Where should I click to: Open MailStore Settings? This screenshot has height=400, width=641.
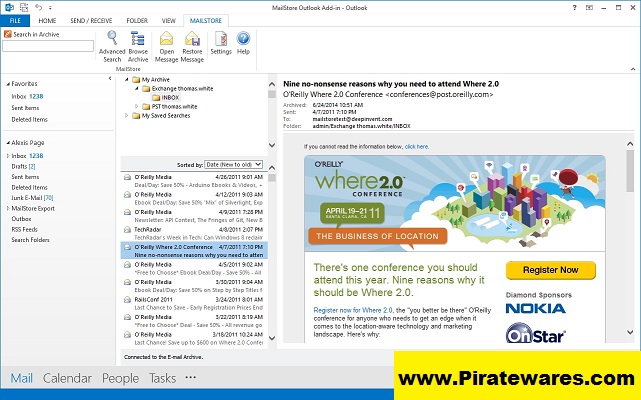(x=221, y=41)
